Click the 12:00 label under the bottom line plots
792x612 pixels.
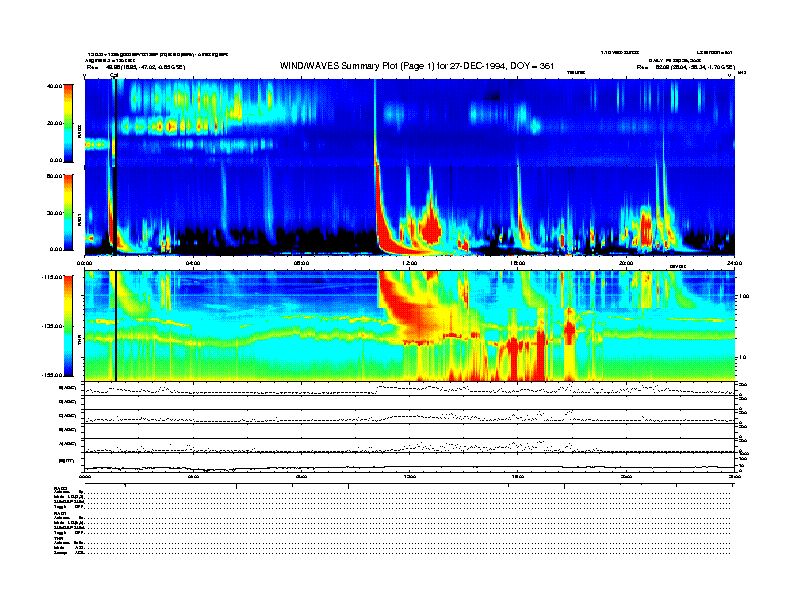[x=410, y=476]
